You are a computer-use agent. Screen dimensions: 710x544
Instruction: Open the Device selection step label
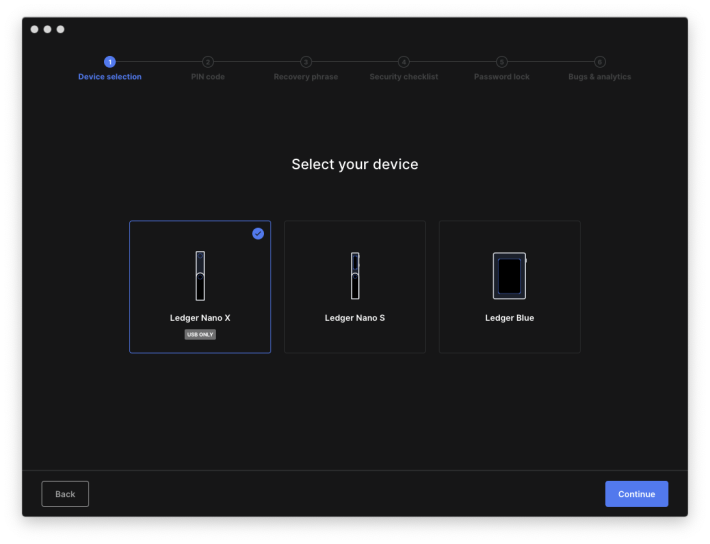[x=110, y=77]
